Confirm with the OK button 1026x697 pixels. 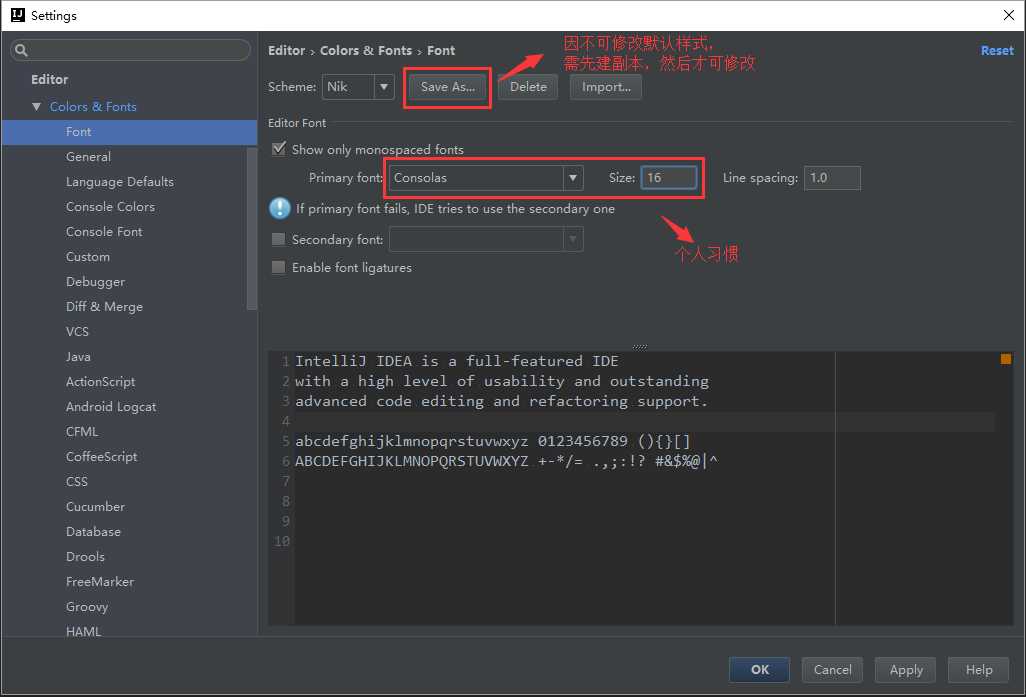(759, 670)
